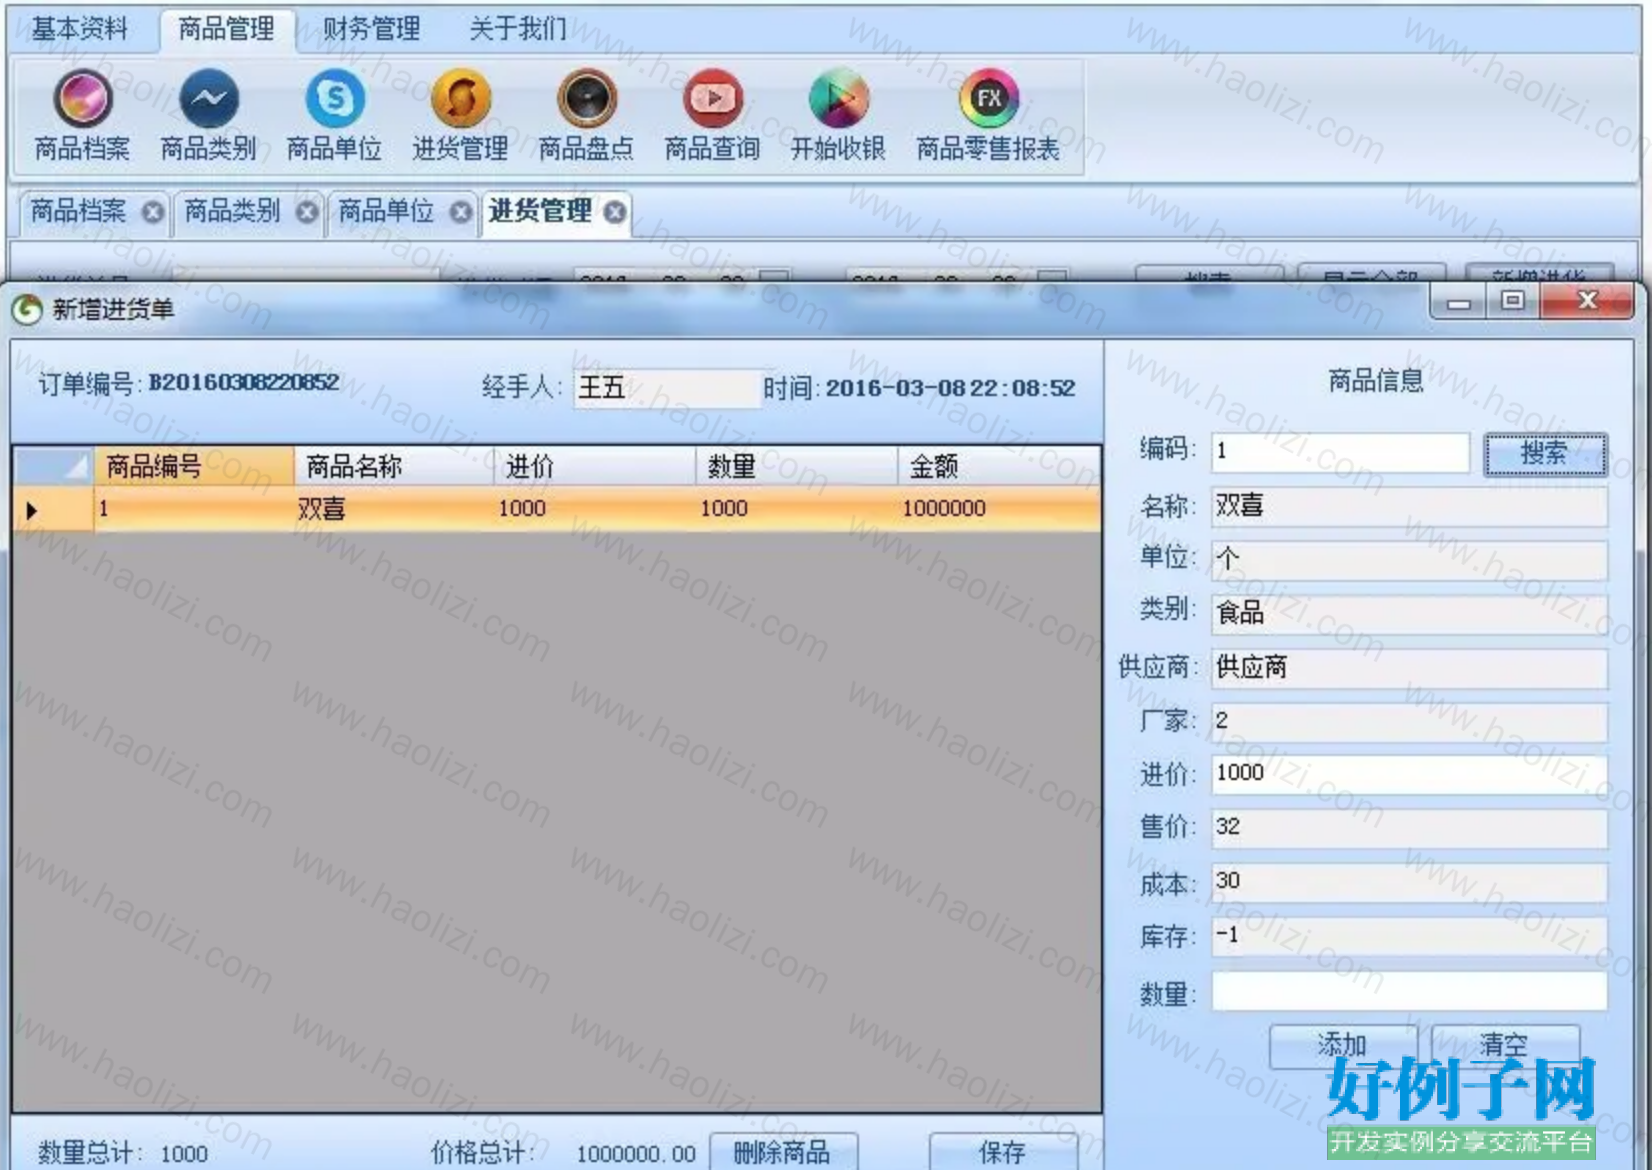Click the 搜索 button

pos(1545,454)
